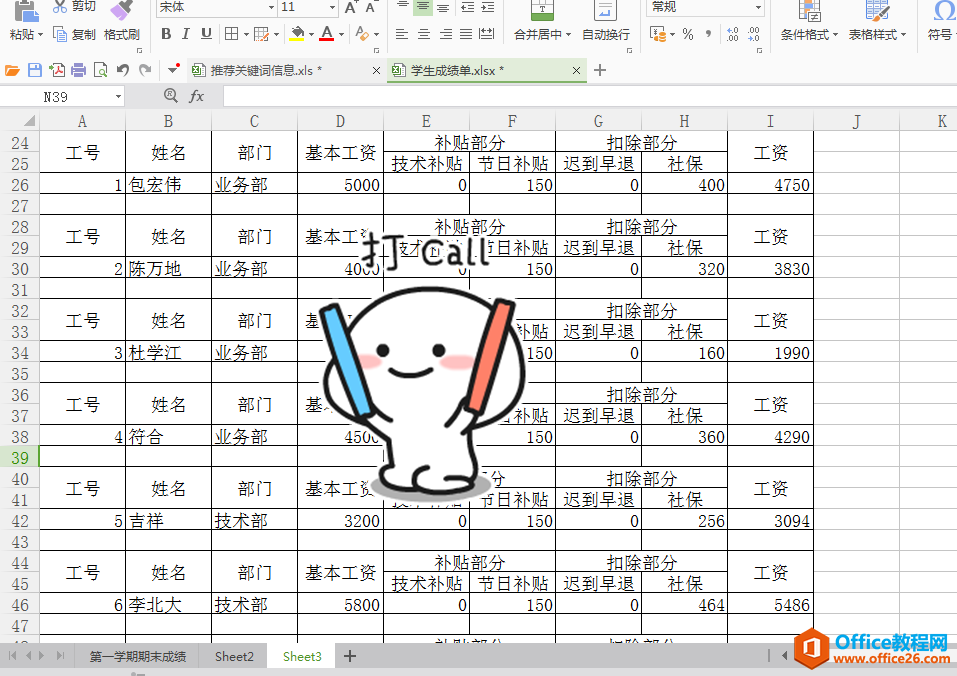This screenshot has height=676, width=957.
Task: Click the save floppy disk icon
Action: pyautogui.click(x=35, y=71)
